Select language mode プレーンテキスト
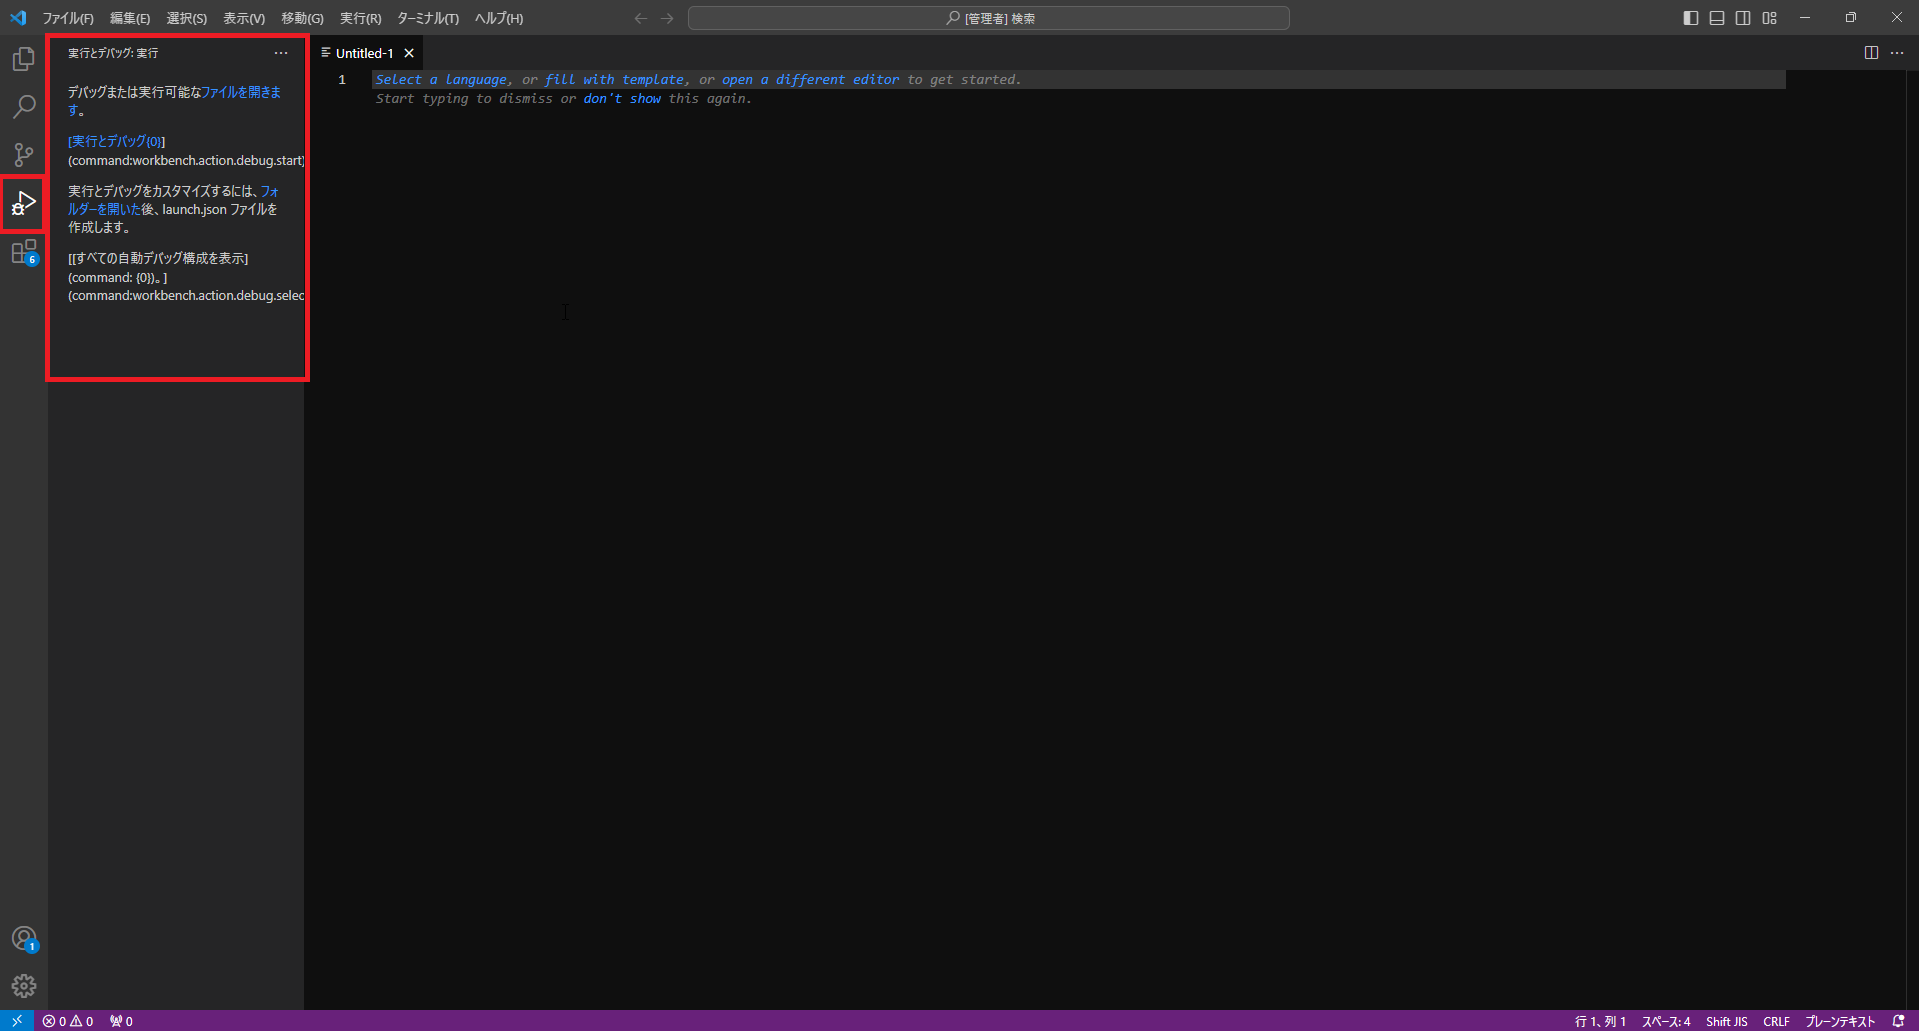 (x=1840, y=1021)
